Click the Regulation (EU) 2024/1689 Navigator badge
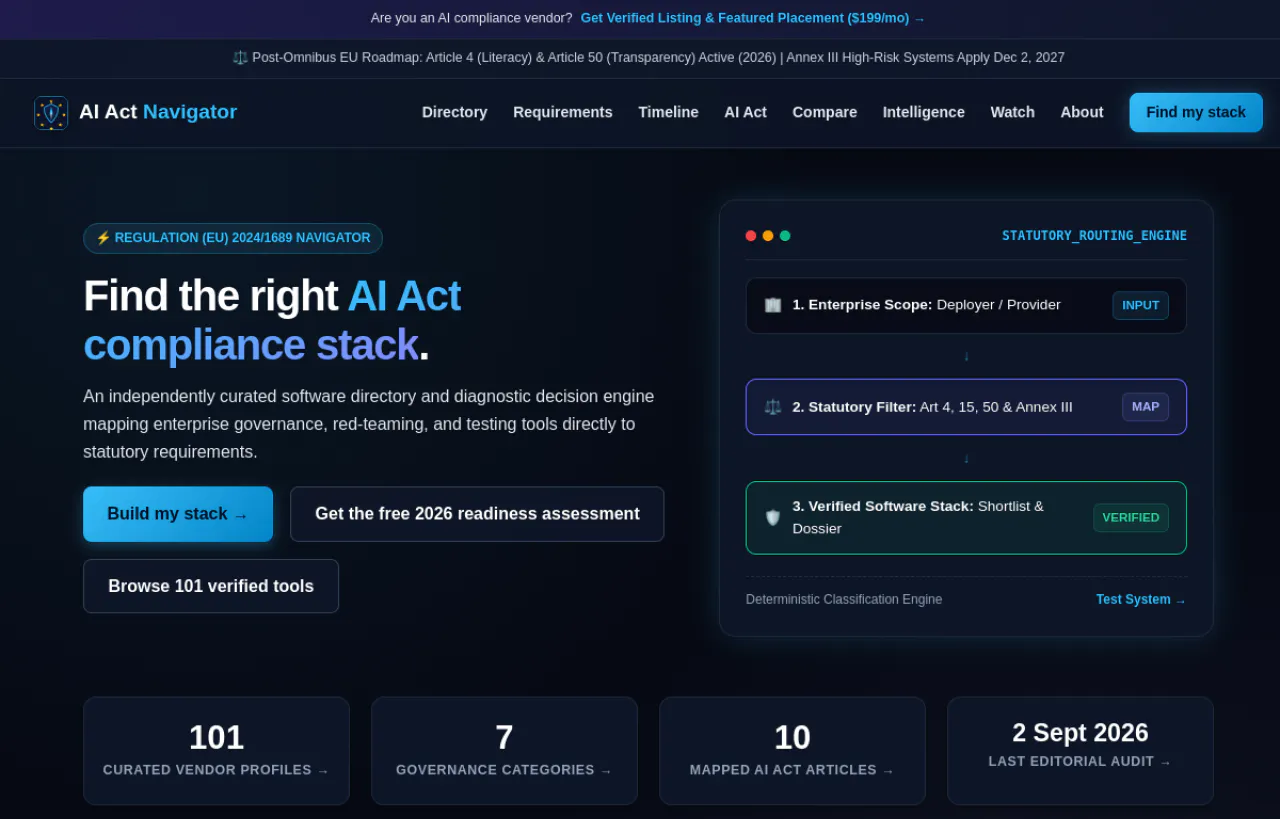The height and width of the screenshot is (819, 1280). [233, 238]
